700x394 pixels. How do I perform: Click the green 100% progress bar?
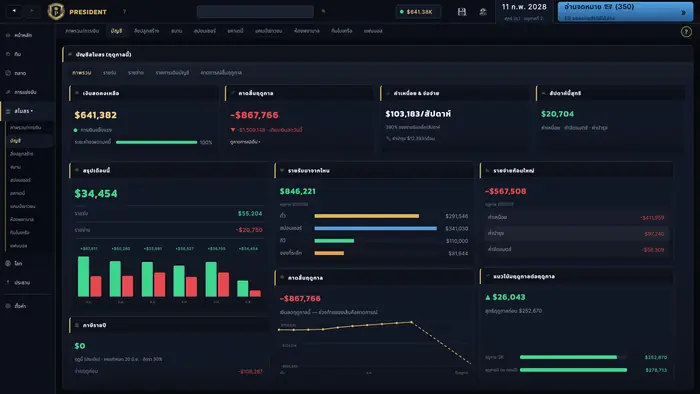[x=156, y=142]
